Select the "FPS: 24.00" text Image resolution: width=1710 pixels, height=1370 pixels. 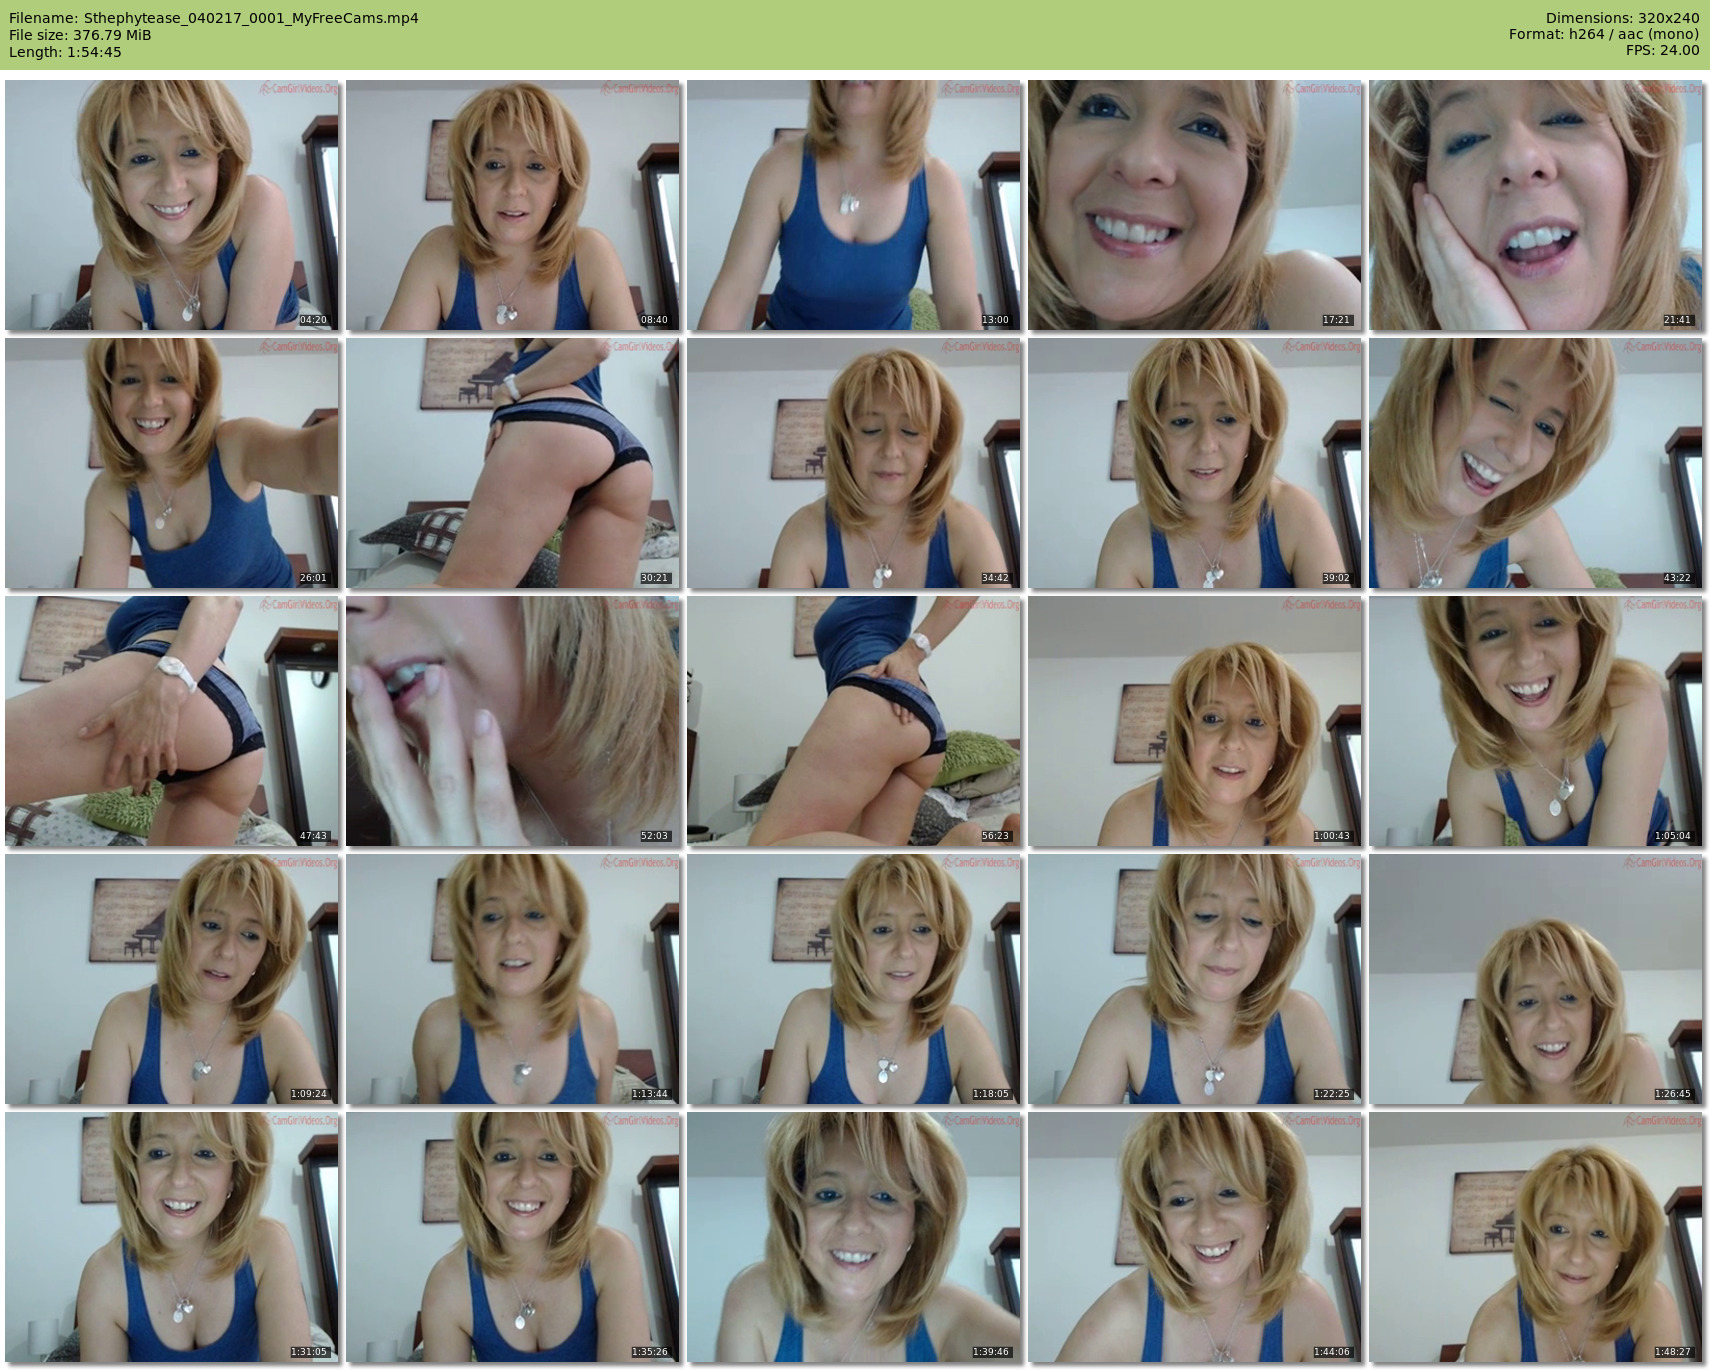(x=1663, y=50)
